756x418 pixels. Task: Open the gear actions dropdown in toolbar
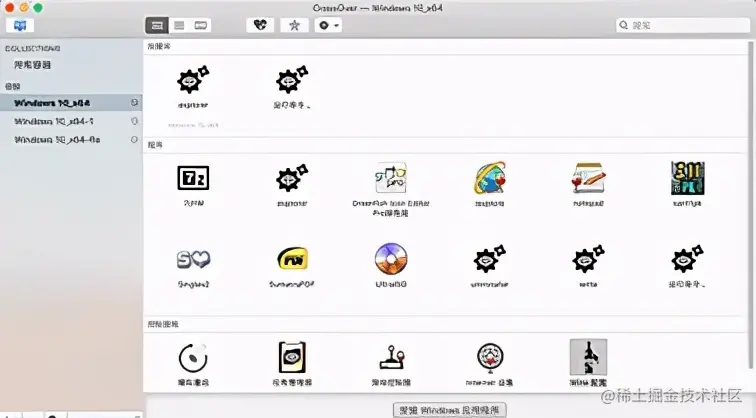328,25
